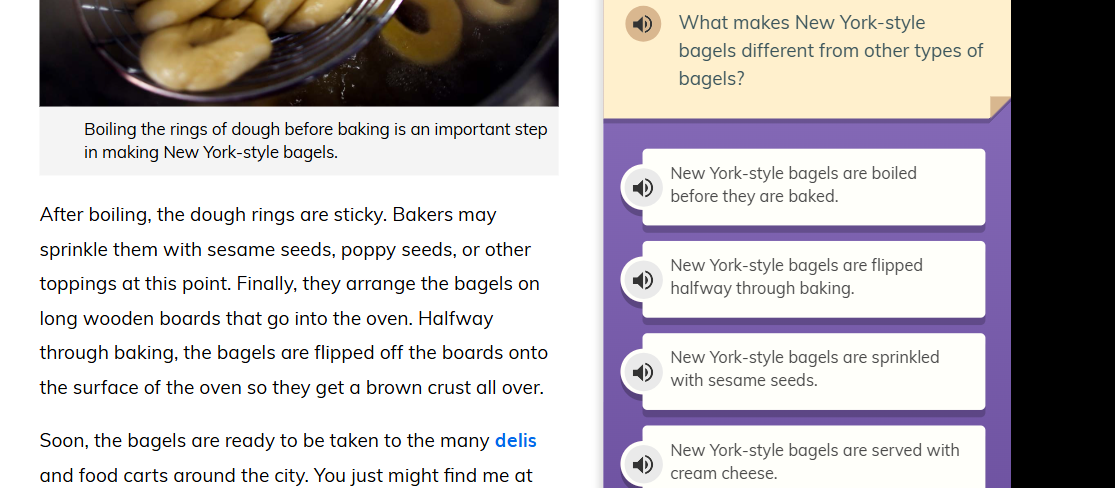Click the boiling bagel dough photo
The width and height of the screenshot is (1115, 488).
pos(298,50)
